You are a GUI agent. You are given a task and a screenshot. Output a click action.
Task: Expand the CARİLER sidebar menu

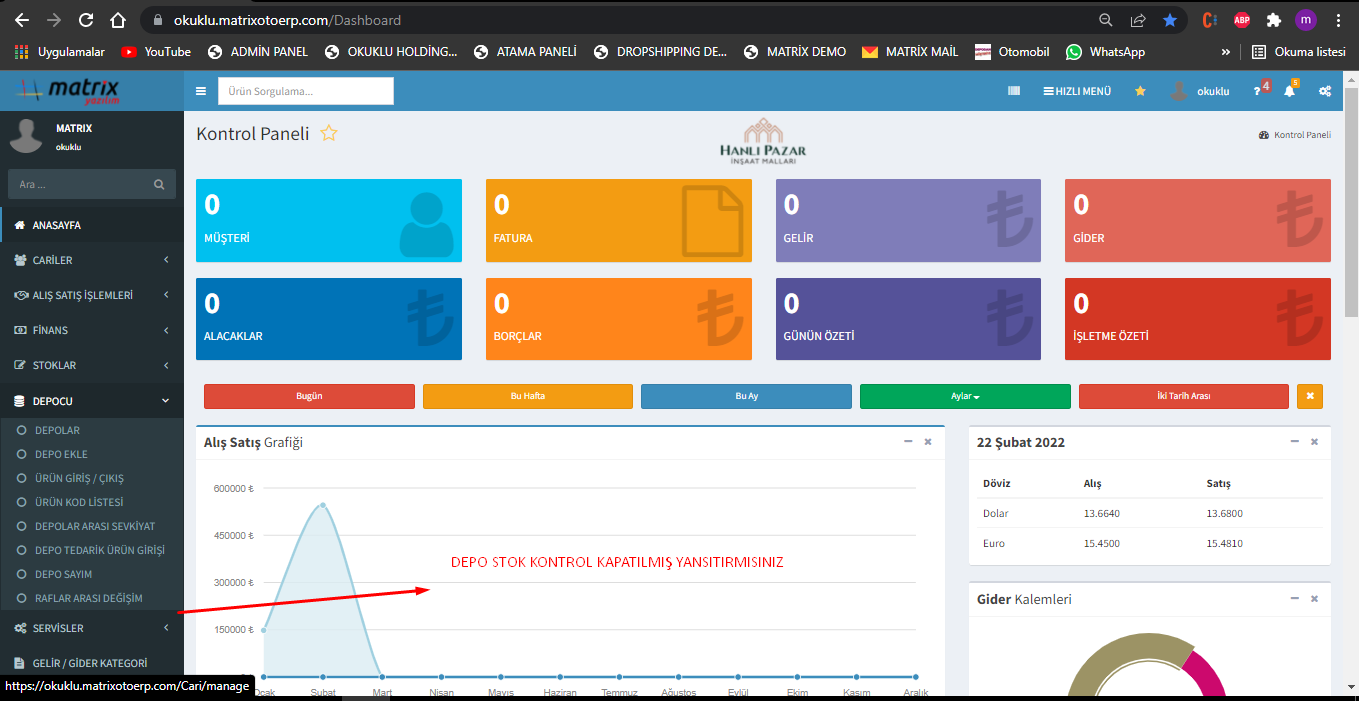91,260
